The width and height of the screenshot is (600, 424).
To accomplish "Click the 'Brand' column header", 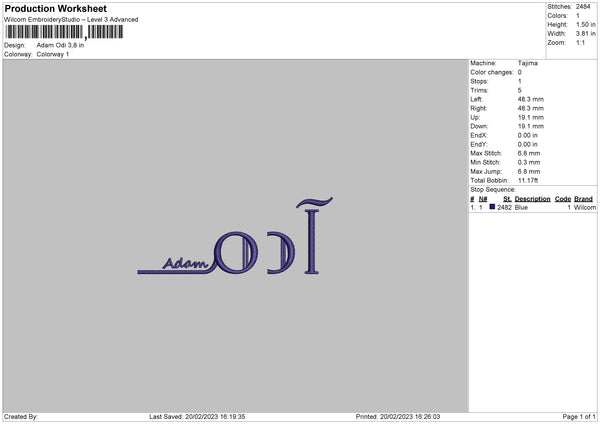I will coord(583,199).
